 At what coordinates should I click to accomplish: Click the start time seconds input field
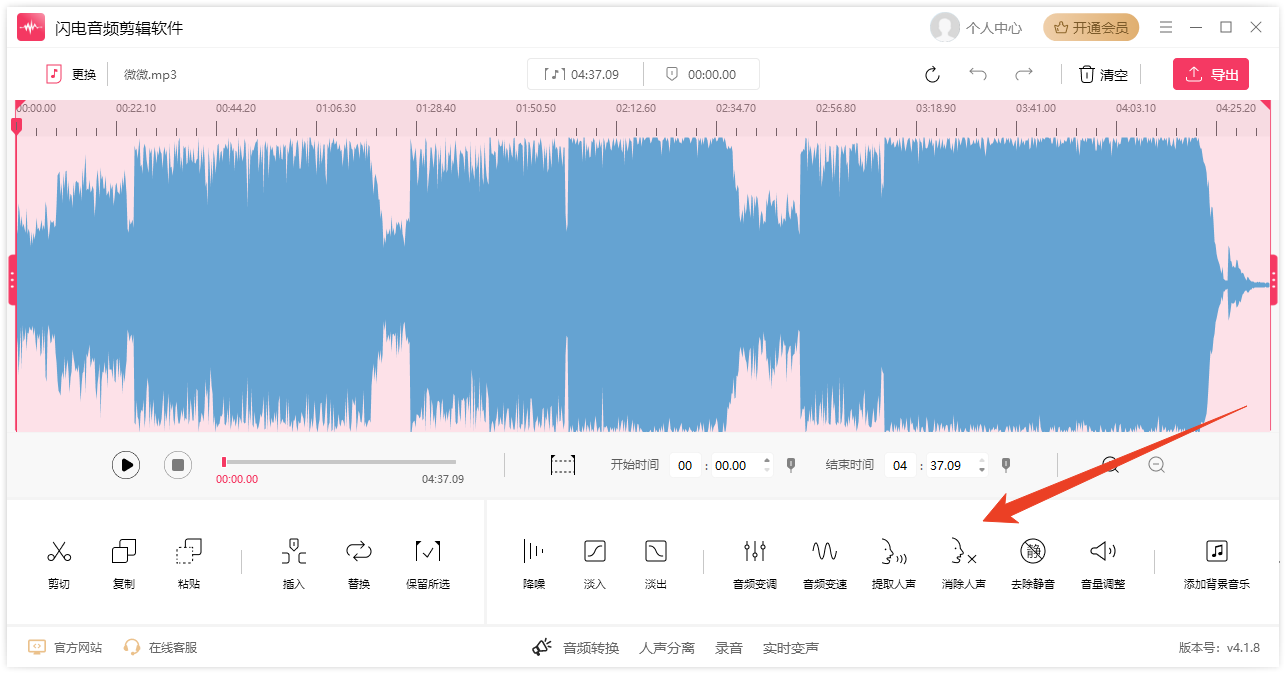tap(731, 466)
